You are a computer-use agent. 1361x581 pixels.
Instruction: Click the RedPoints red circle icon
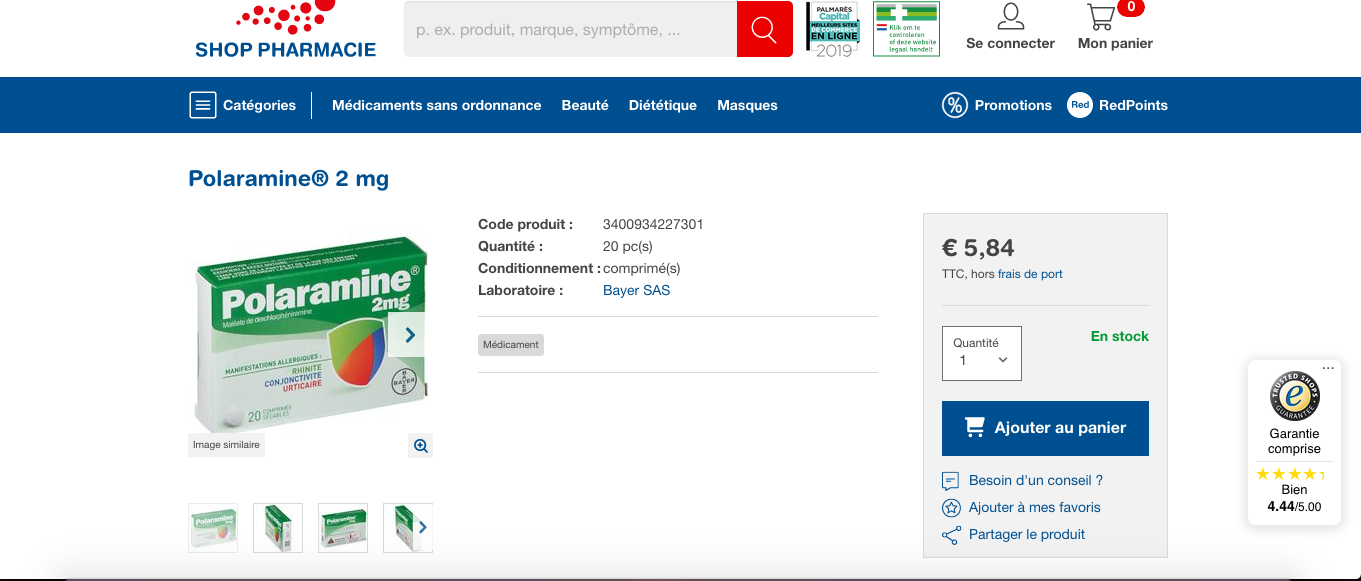point(1080,105)
